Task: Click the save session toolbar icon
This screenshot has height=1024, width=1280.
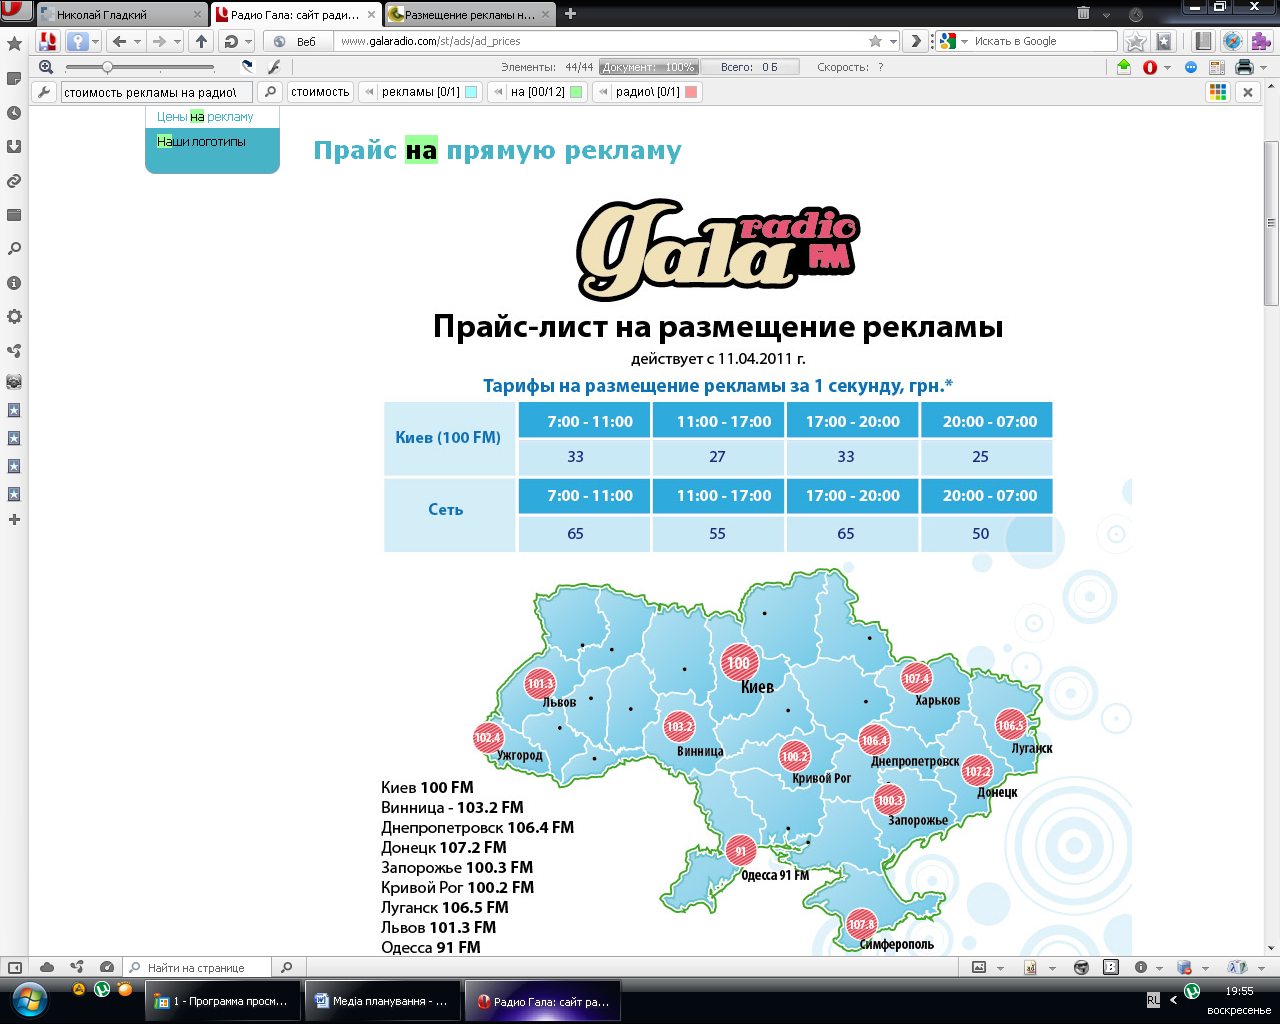Action: tap(47, 41)
